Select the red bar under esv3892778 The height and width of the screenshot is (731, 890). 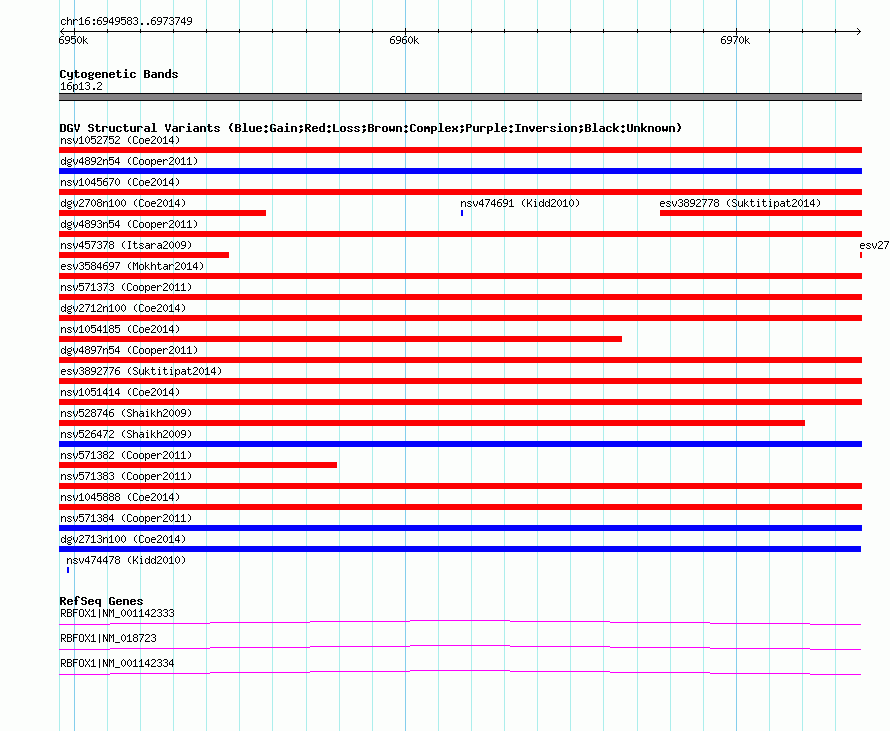click(x=761, y=213)
